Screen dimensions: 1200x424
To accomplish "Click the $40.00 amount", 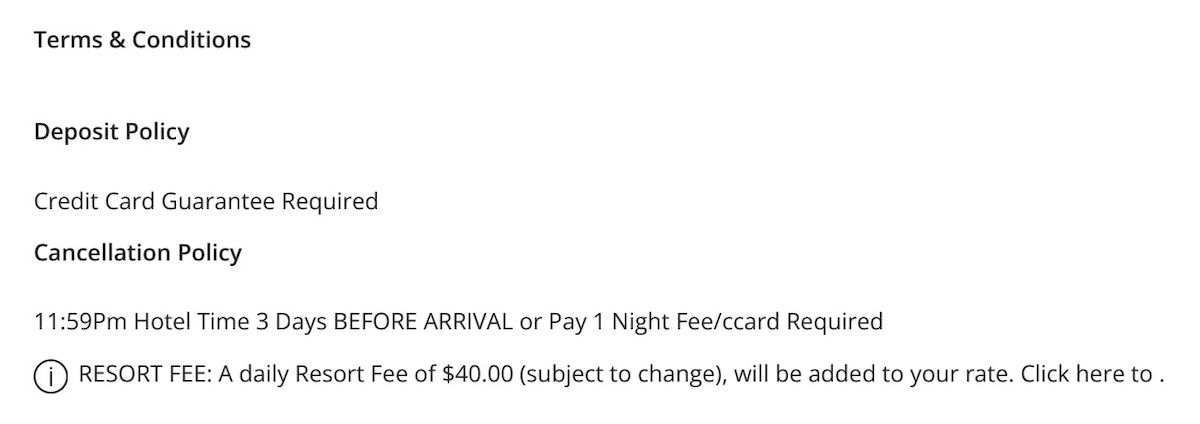I will 477,375.
